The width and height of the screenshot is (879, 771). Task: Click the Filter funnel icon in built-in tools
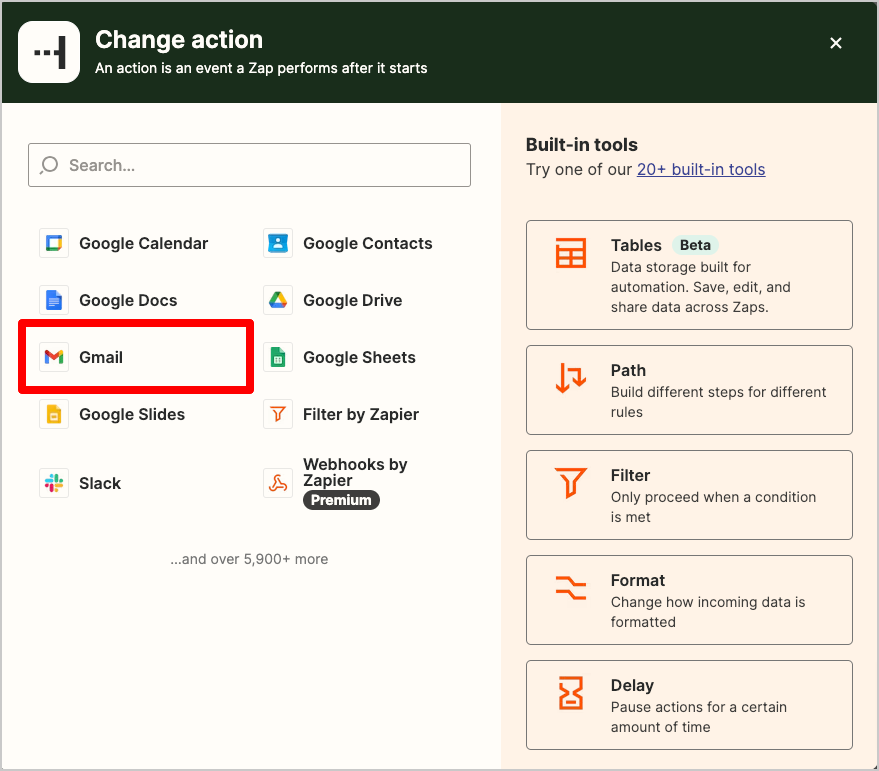pyautogui.click(x=571, y=482)
